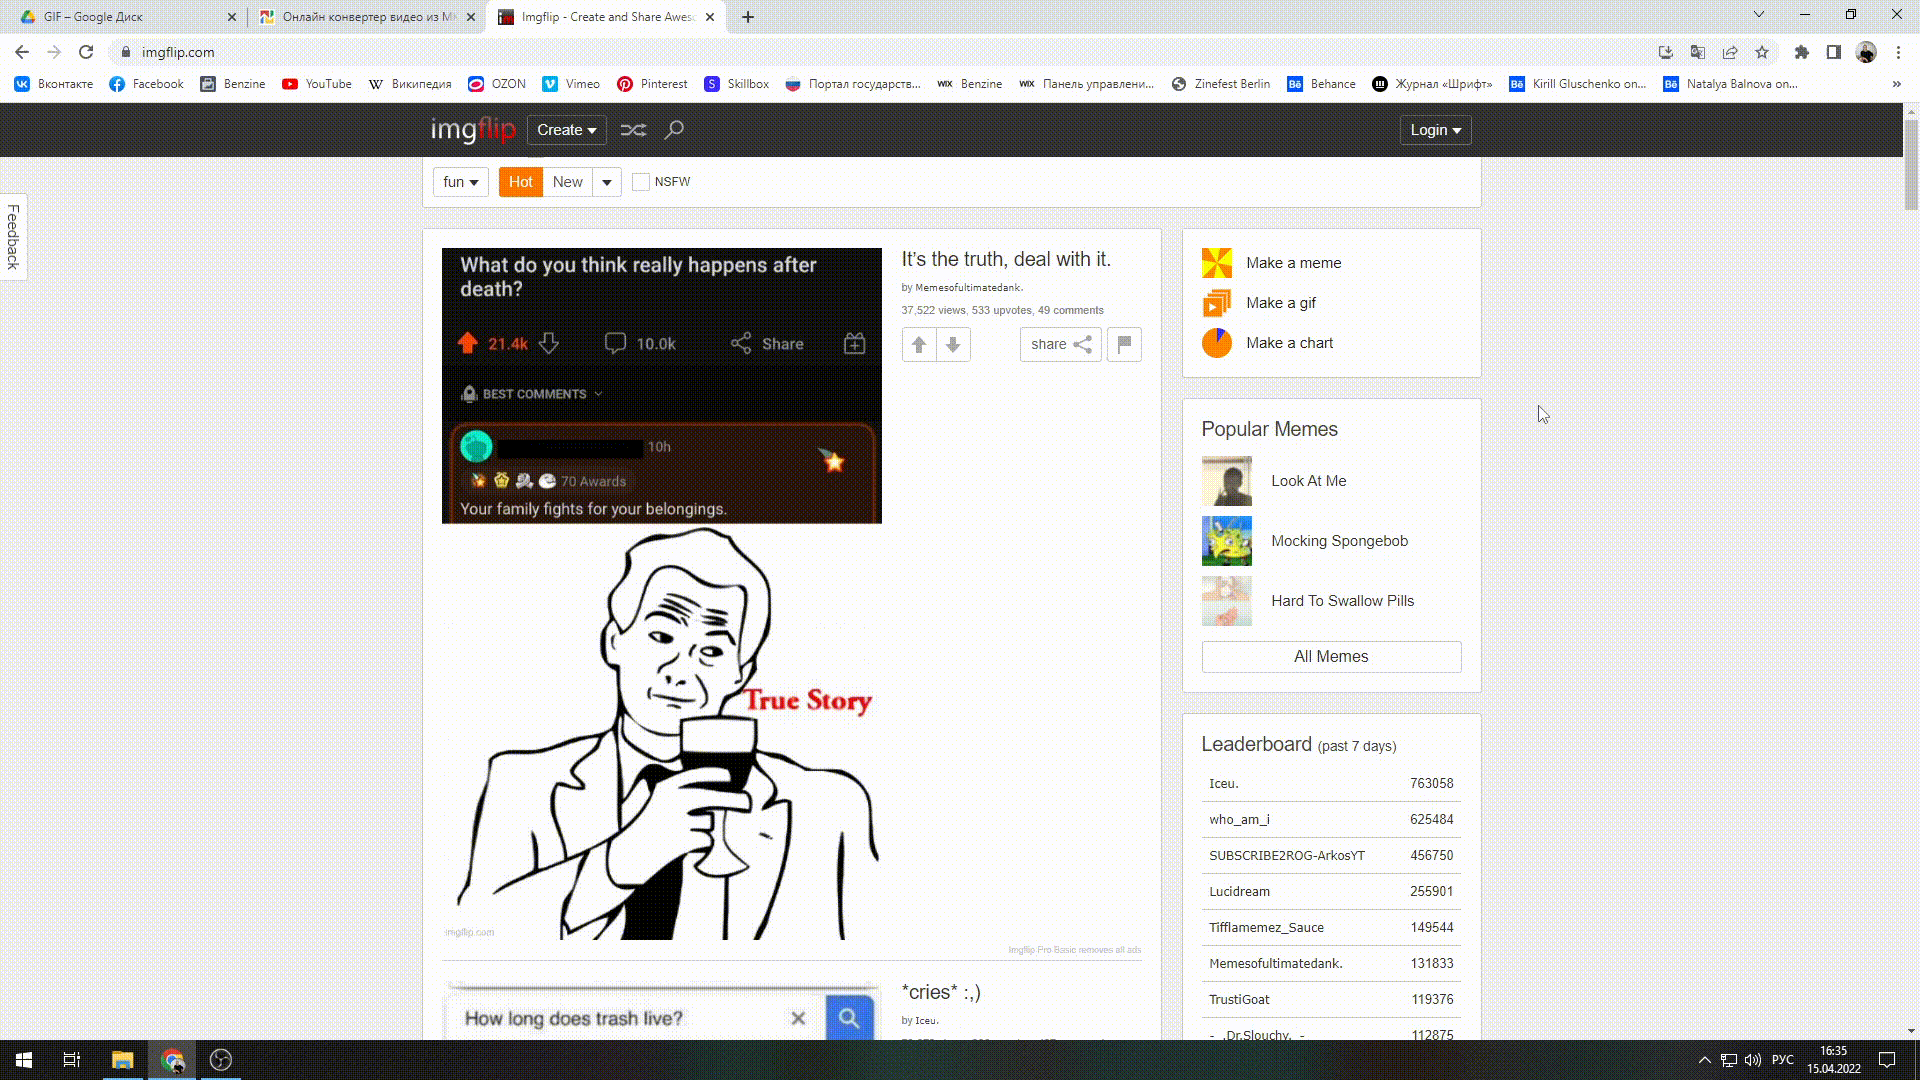Click the Make a meme icon
This screenshot has width=1920, height=1080.
(1217, 263)
